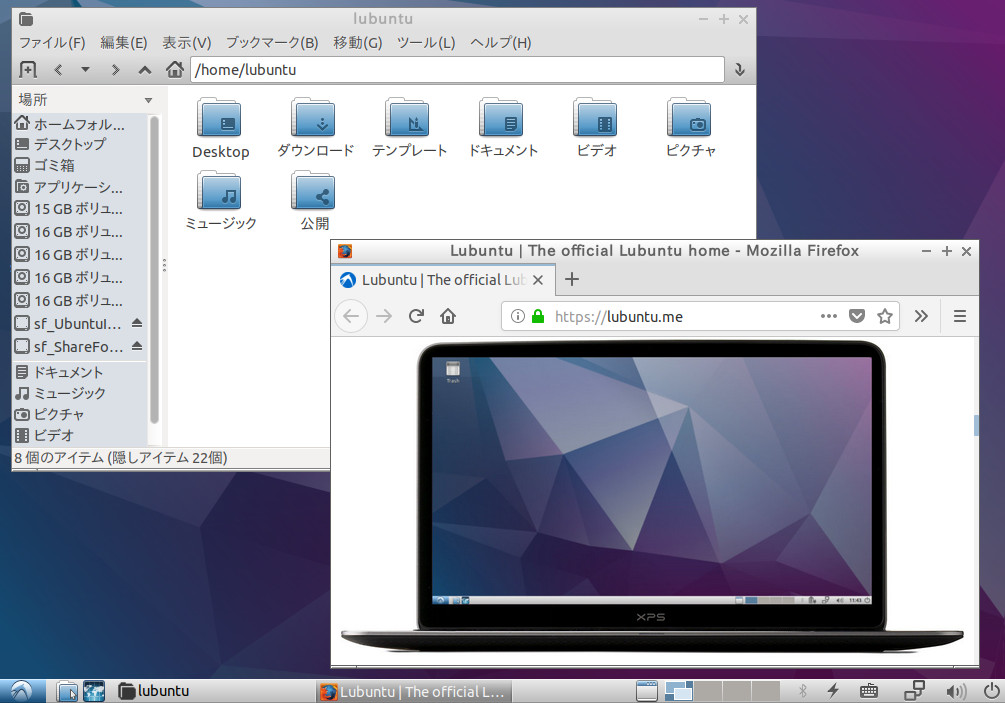The height and width of the screenshot is (703, 1005).
Task: Select ピクチャ bookmark in sidebar
Action: click(80, 415)
